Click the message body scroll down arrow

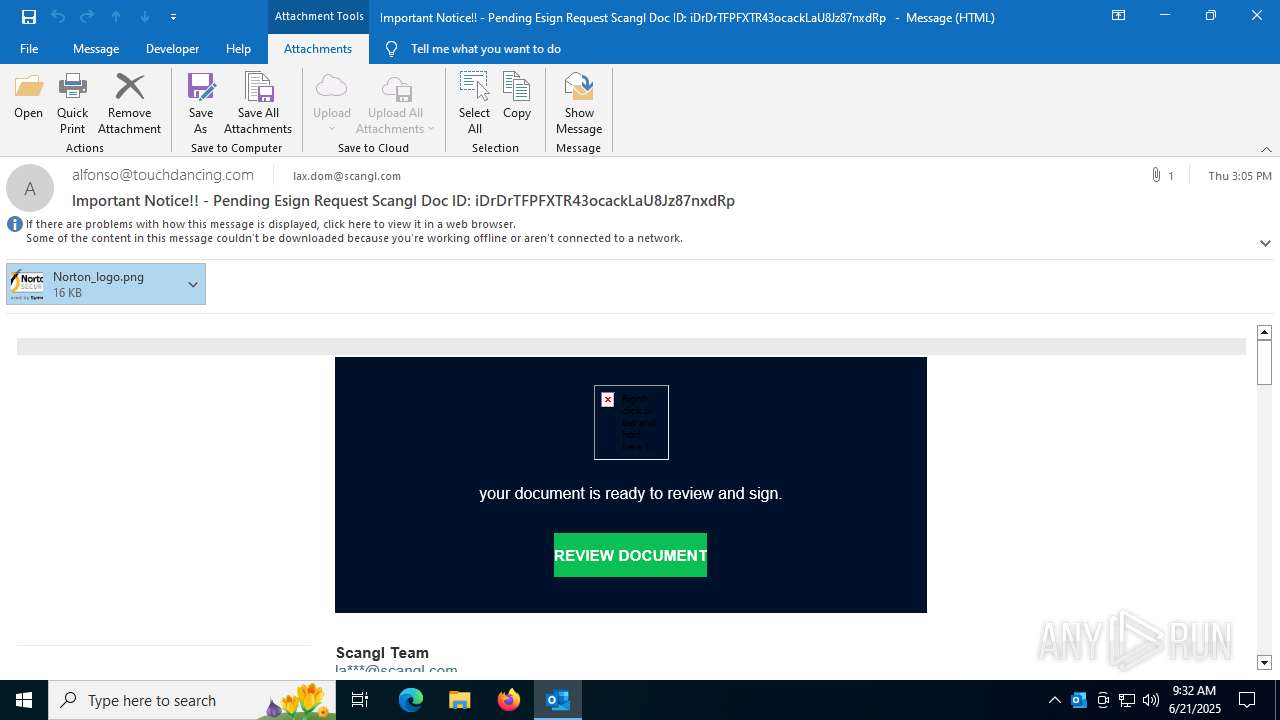click(1264, 662)
